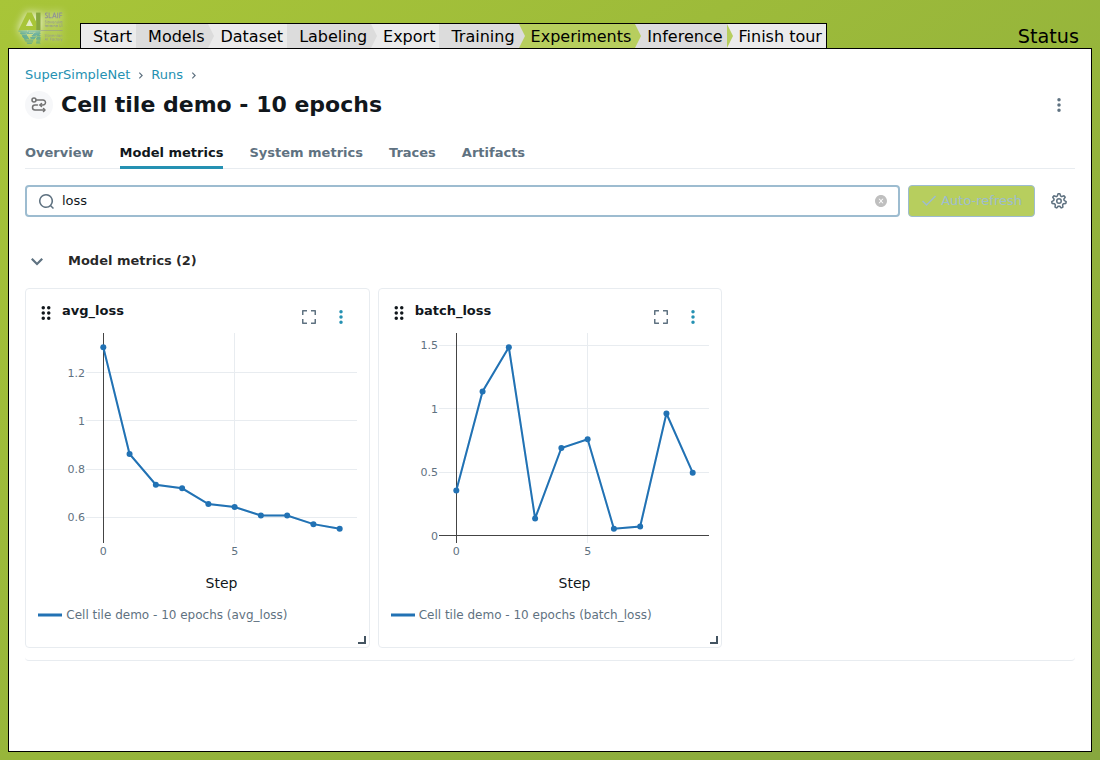Follow the Runs breadcrumb link
This screenshot has width=1100, height=760.
pyautogui.click(x=167, y=75)
